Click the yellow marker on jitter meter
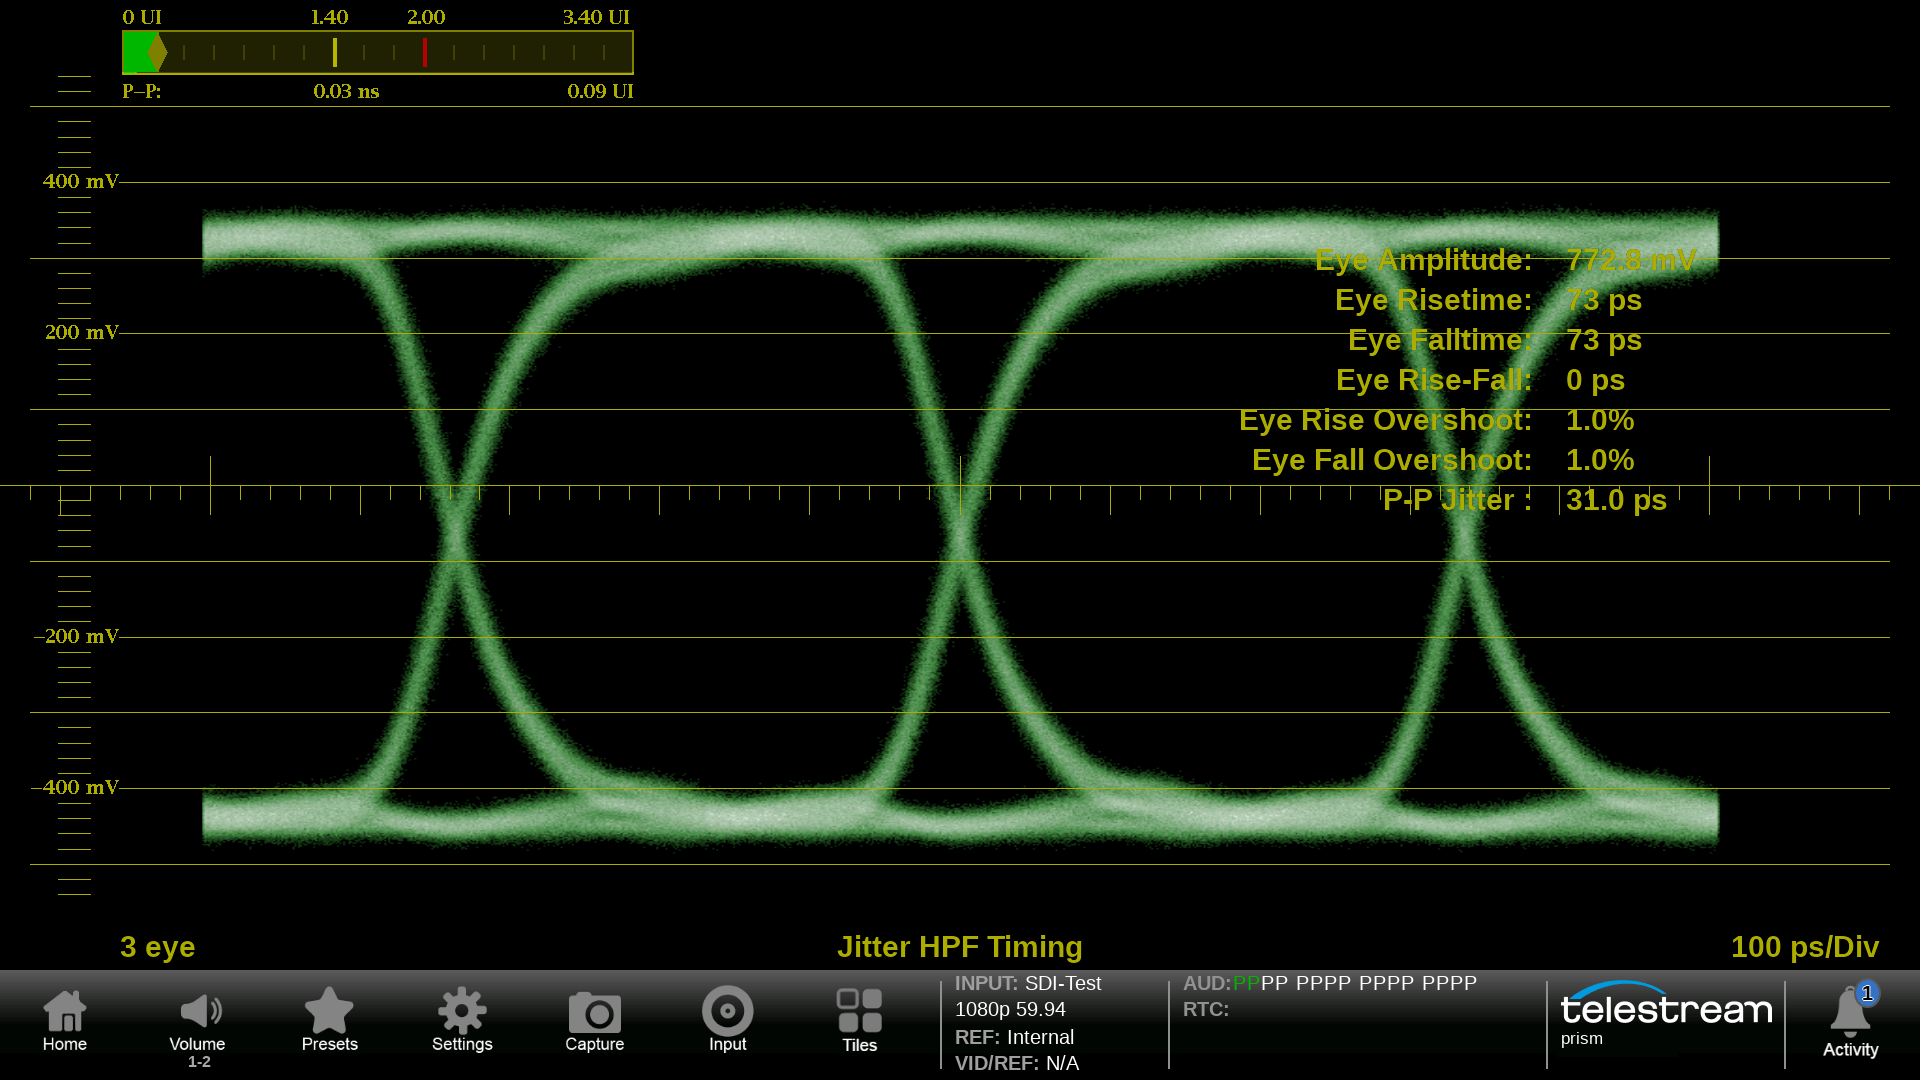This screenshot has width=1920, height=1080. (x=335, y=52)
